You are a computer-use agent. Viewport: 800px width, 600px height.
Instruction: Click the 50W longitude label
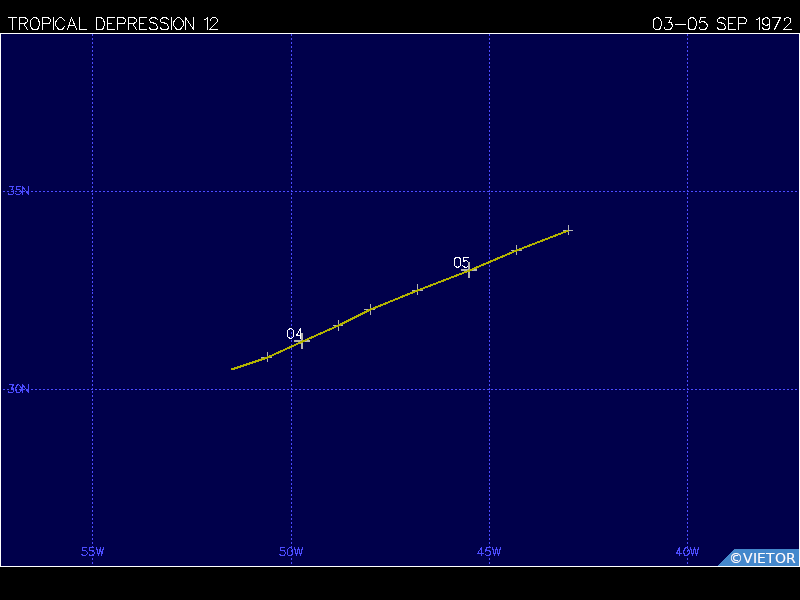tap(291, 552)
